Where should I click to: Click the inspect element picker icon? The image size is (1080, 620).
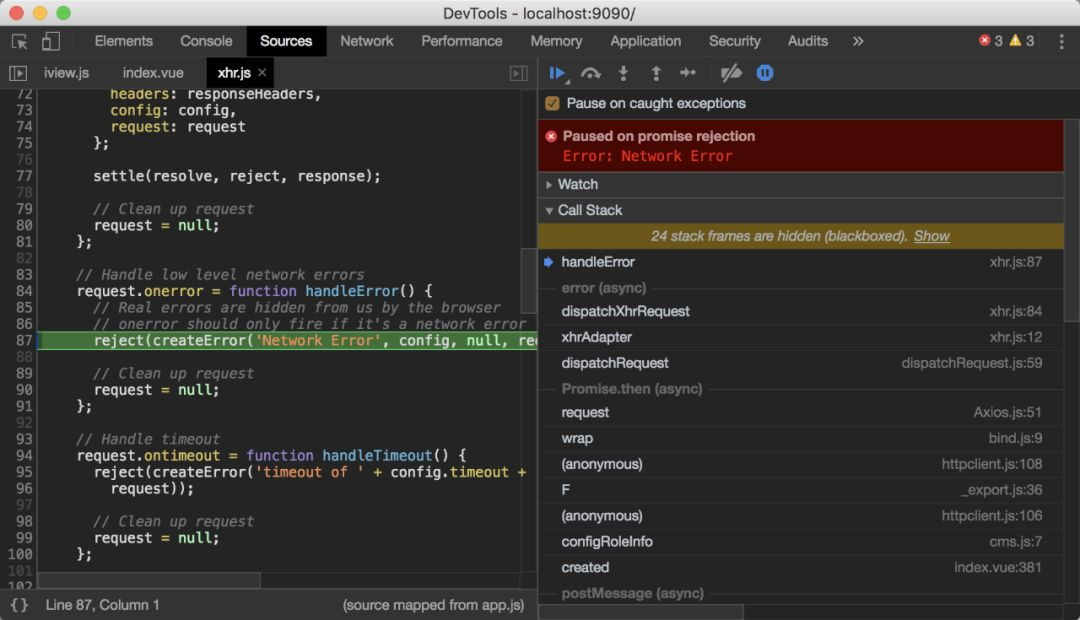click(19, 41)
